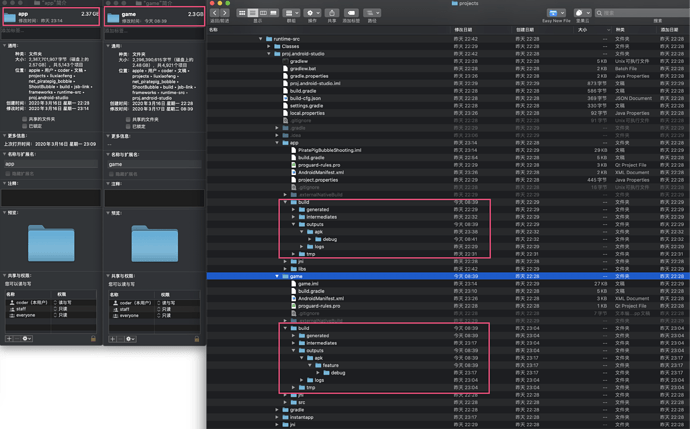
Task: Switch Finder to list view
Action: 253,13
